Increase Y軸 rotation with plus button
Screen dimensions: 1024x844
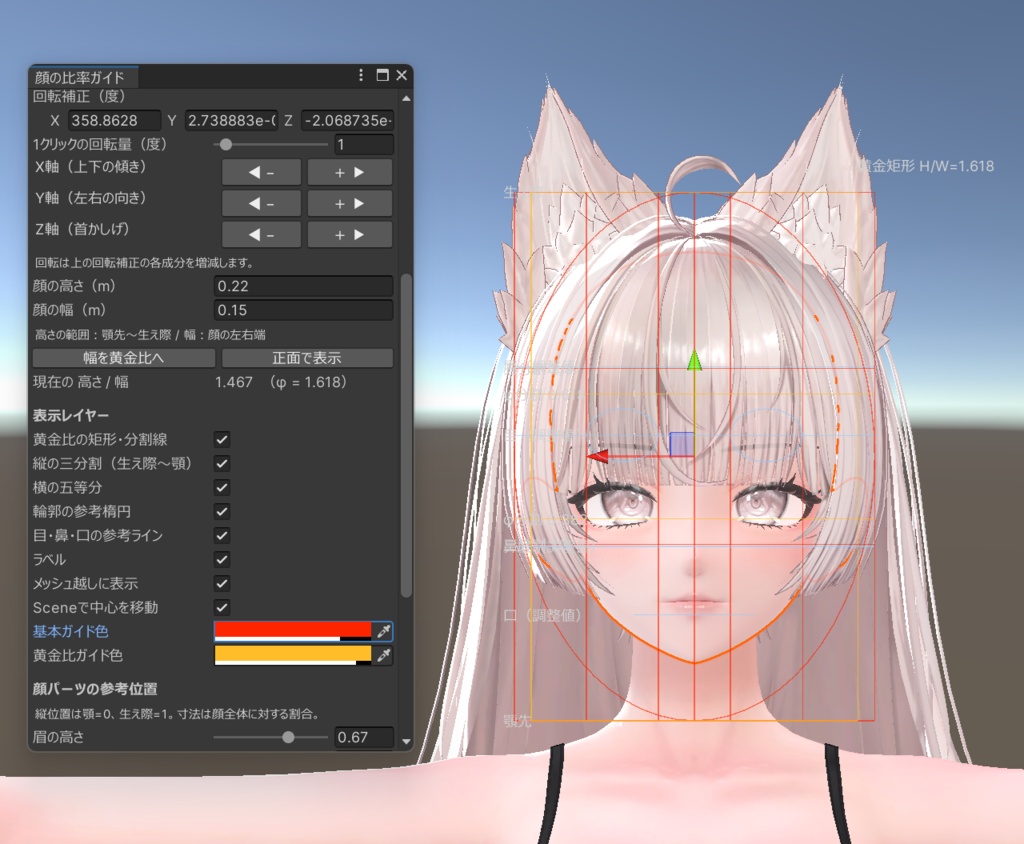[349, 204]
